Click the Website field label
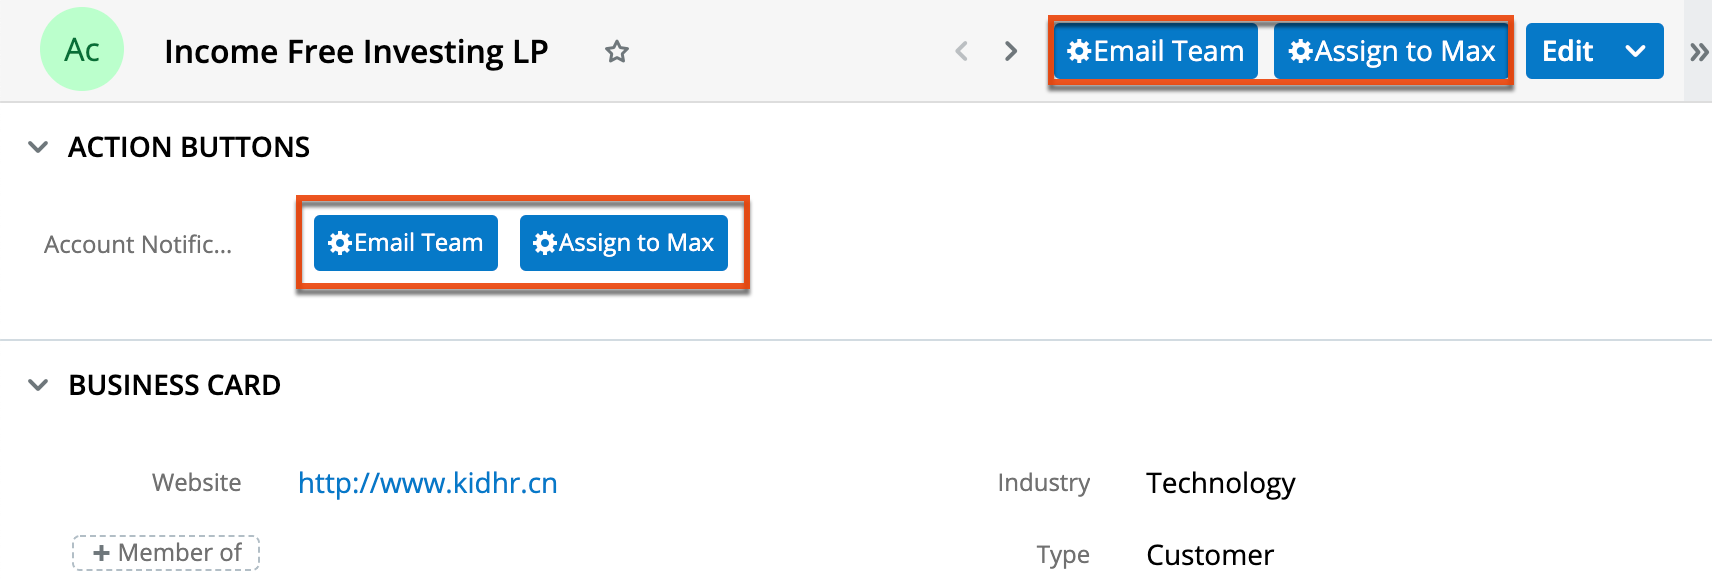Image resolution: width=1712 pixels, height=579 pixels. pos(196,483)
